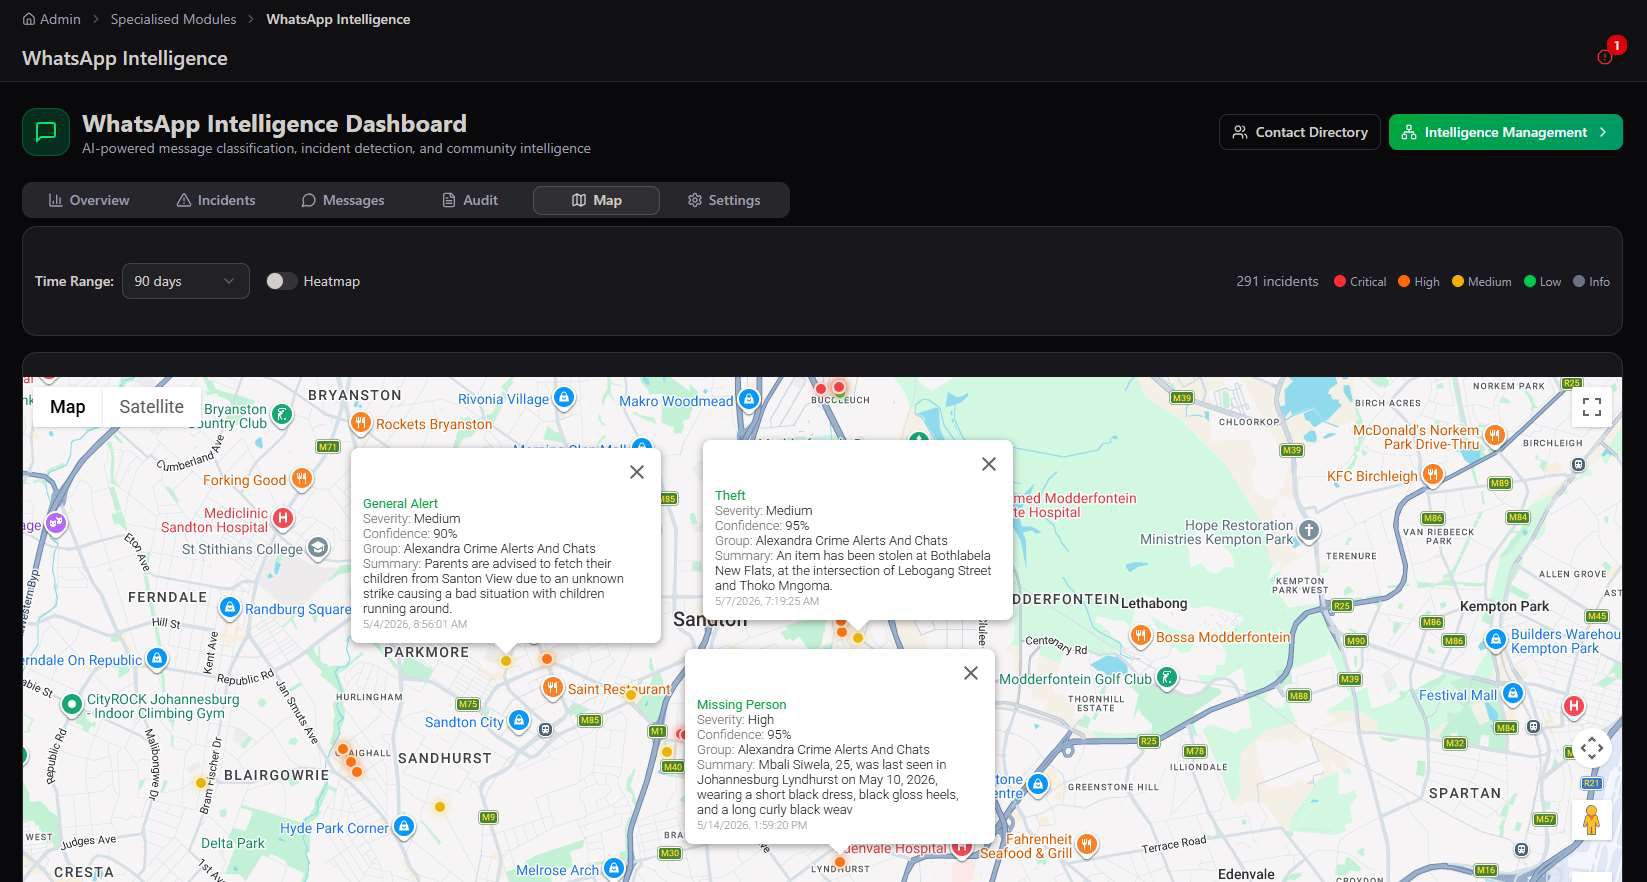1647x882 pixels.
Task: Open the Audit tab
Action: pyautogui.click(x=470, y=200)
